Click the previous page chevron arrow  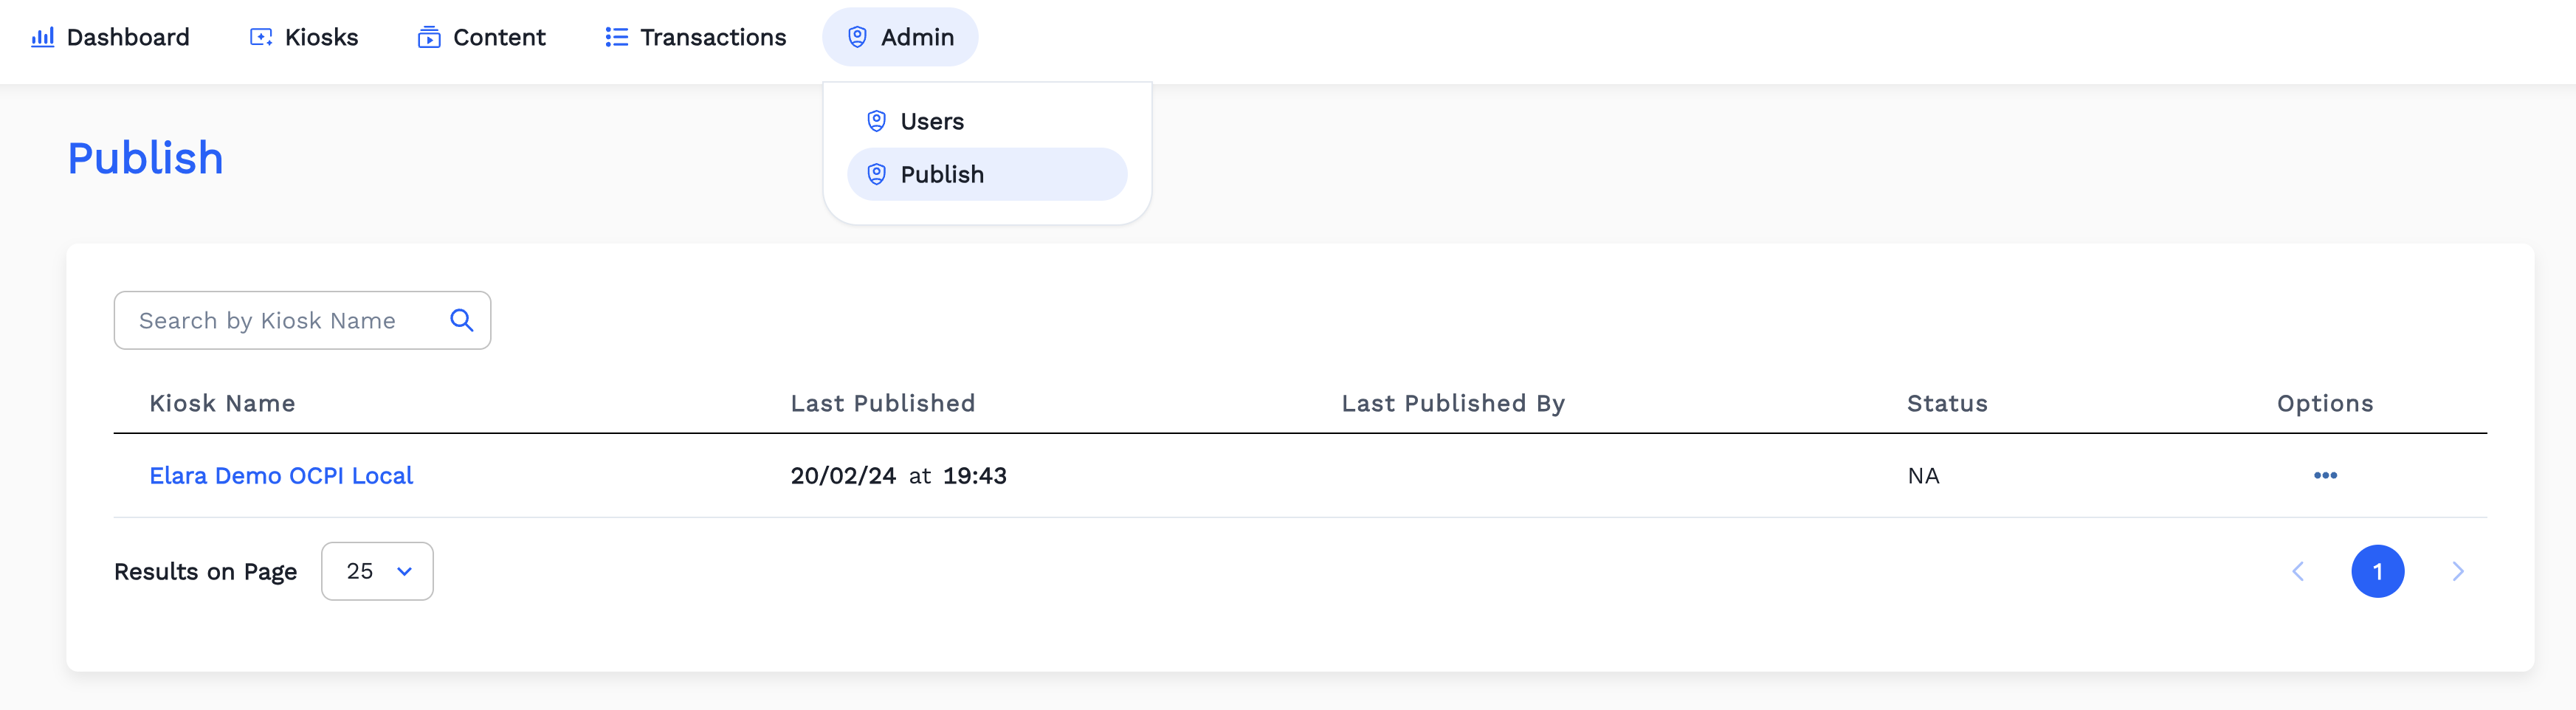click(2298, 571)
